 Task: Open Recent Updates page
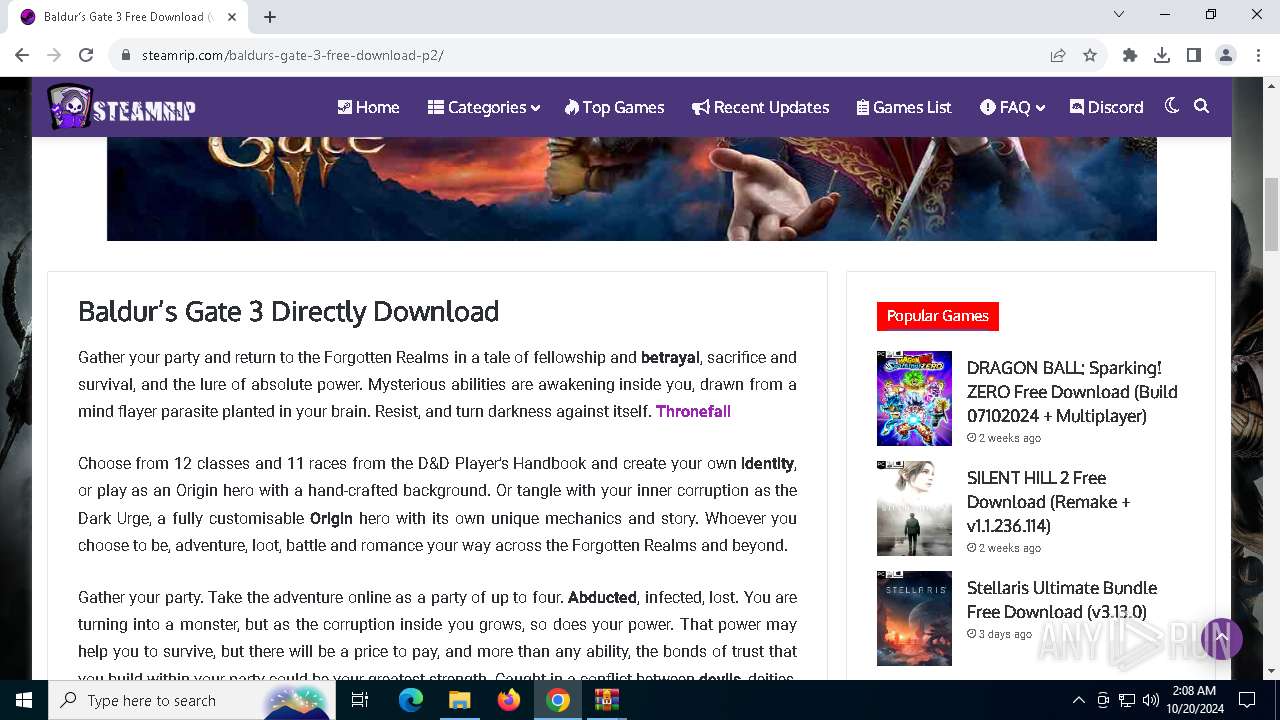click(760, 107)
